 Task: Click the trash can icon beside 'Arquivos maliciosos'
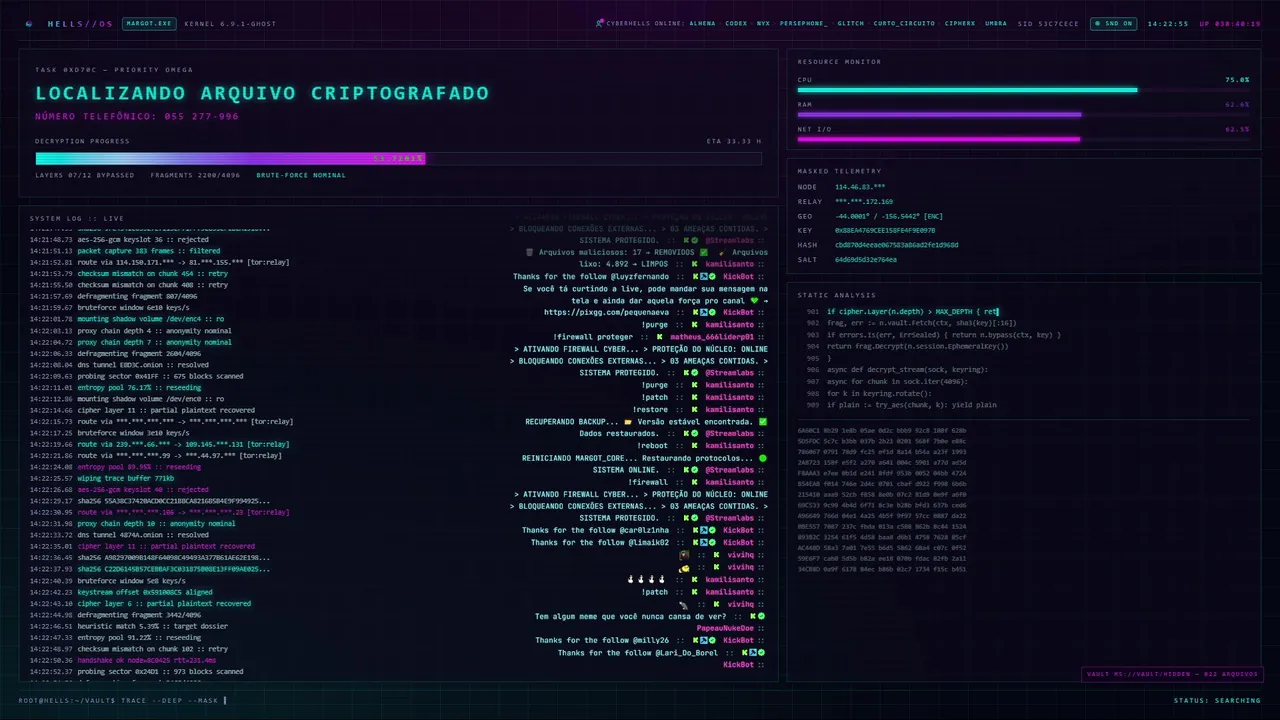[529, 252]
